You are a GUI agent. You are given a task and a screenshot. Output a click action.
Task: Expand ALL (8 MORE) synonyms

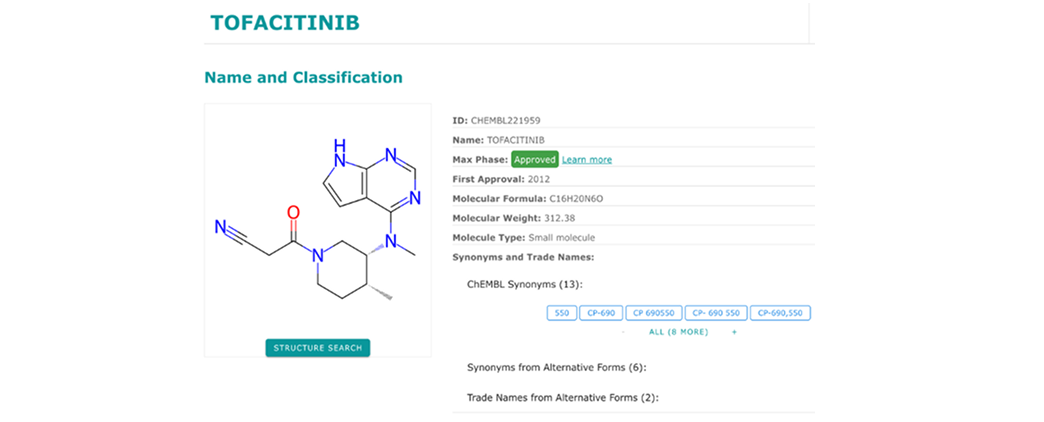tap(678, 332)
